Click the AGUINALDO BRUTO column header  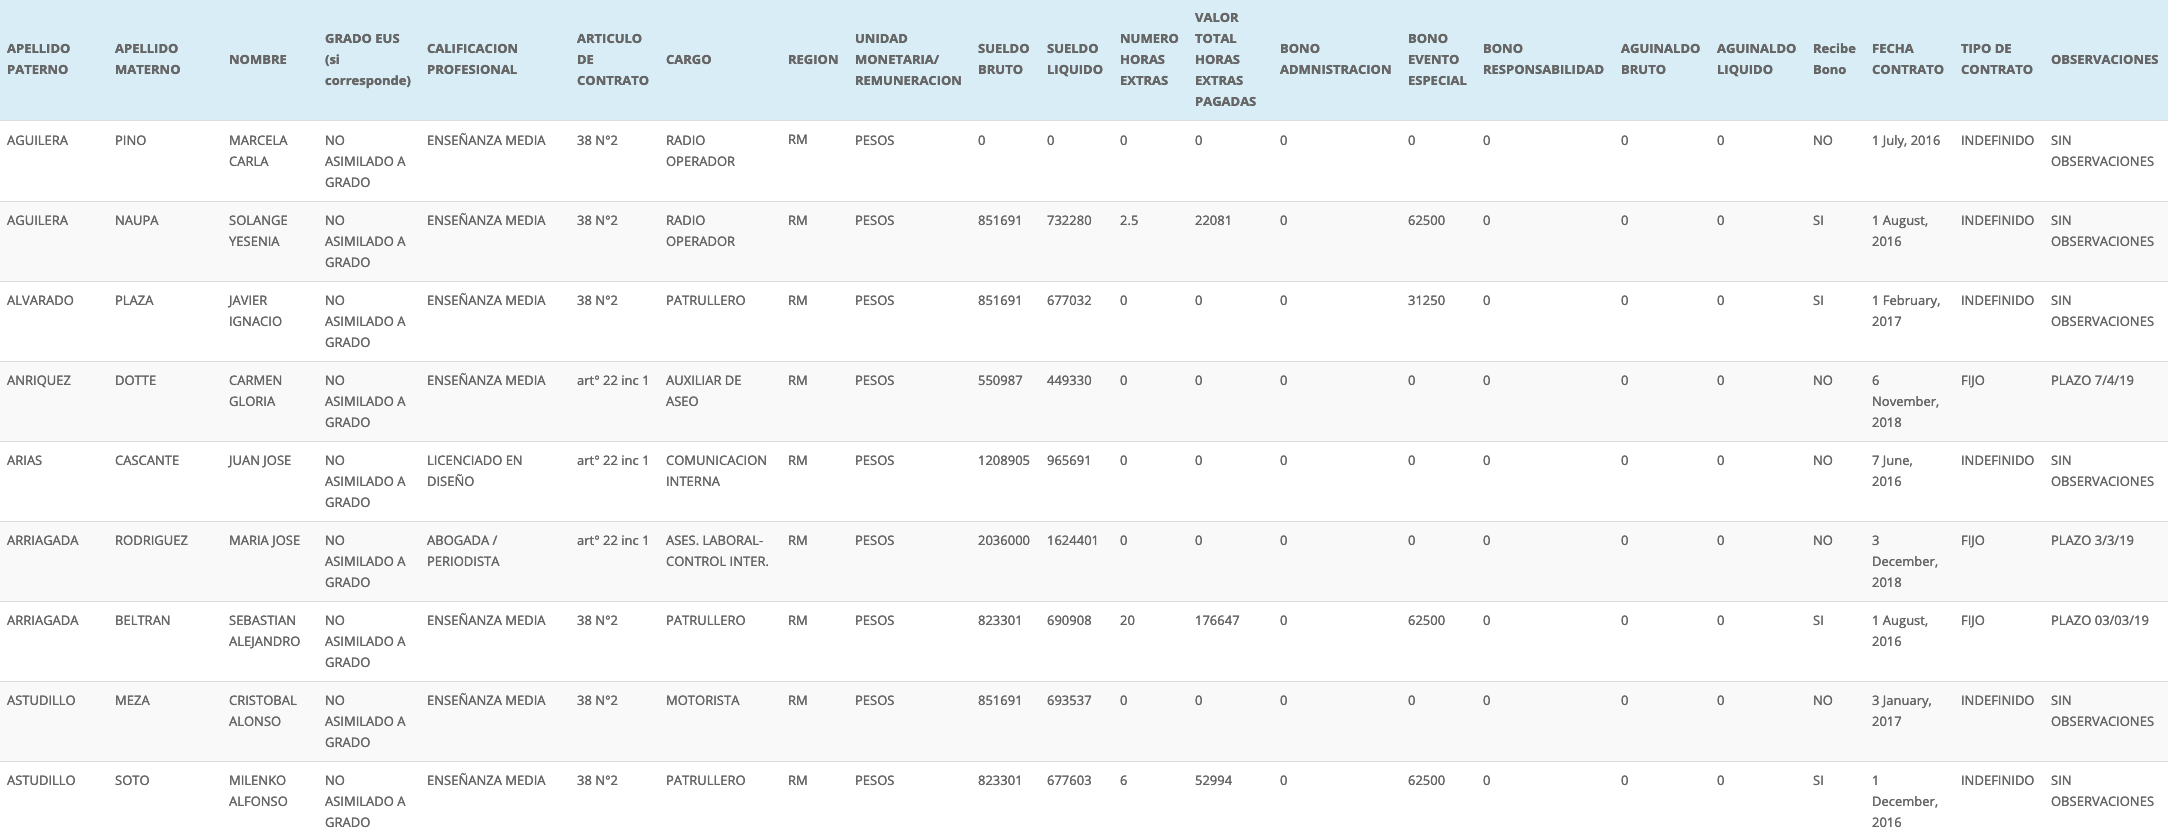click(1660, 59)
